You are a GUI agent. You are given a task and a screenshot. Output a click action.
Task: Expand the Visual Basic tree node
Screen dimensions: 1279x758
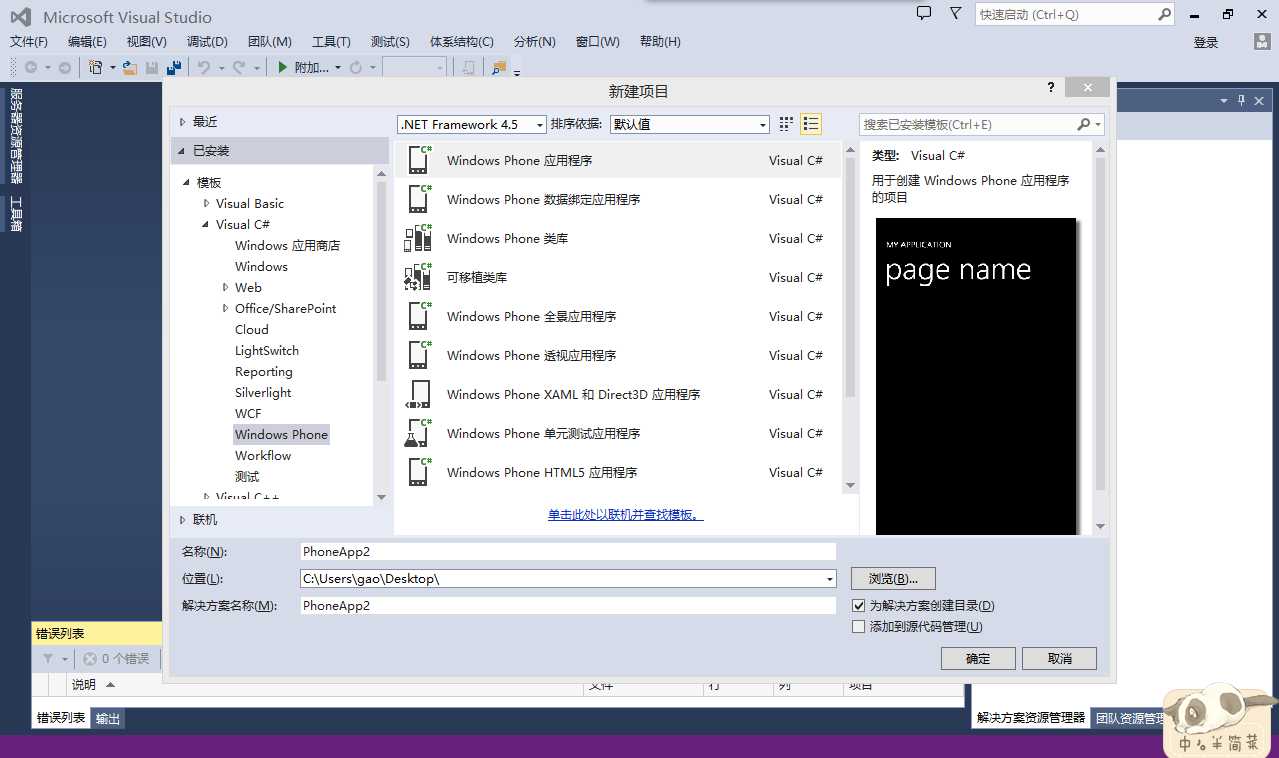tap(206, 203)
